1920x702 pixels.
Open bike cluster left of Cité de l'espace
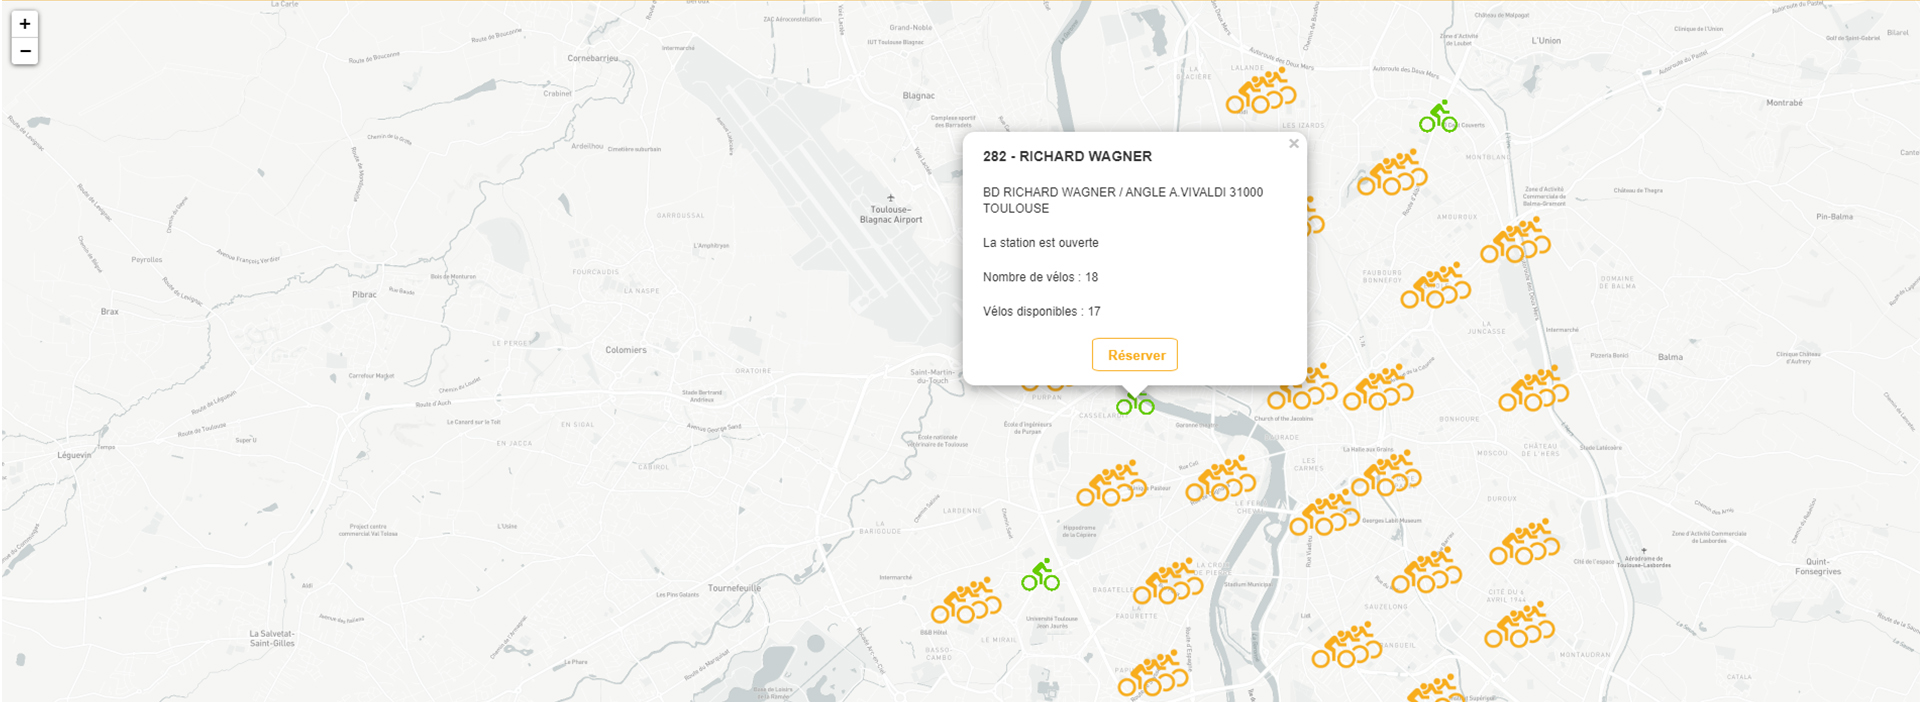1524,542
